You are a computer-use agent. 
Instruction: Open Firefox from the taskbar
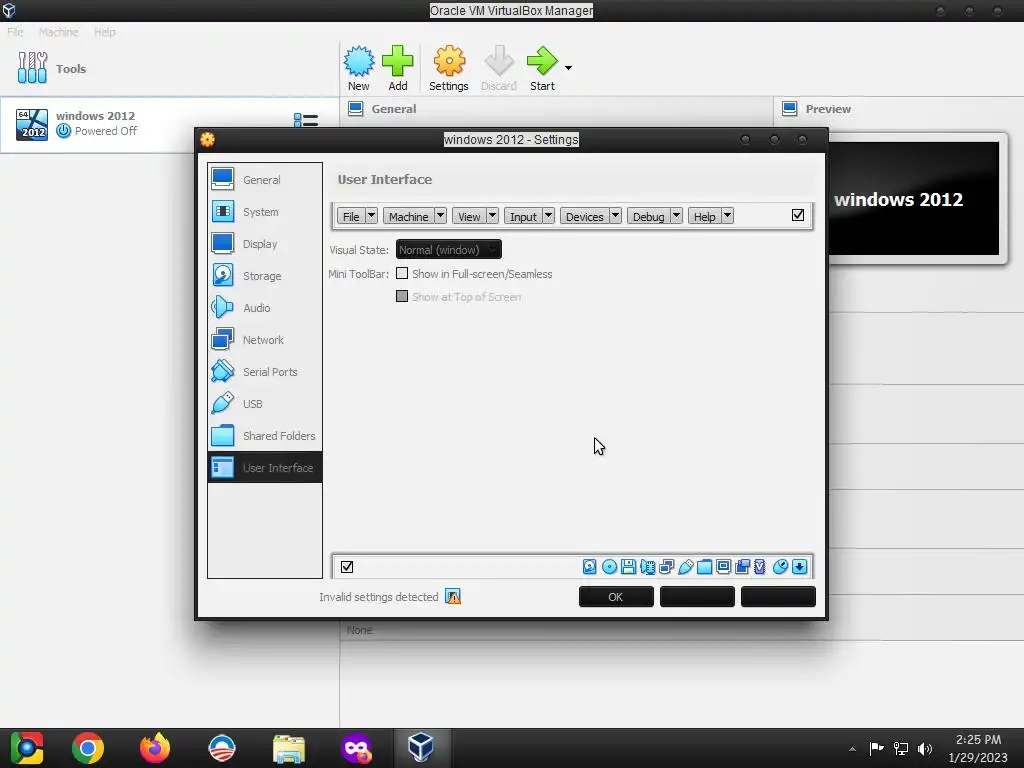point(155,748)
